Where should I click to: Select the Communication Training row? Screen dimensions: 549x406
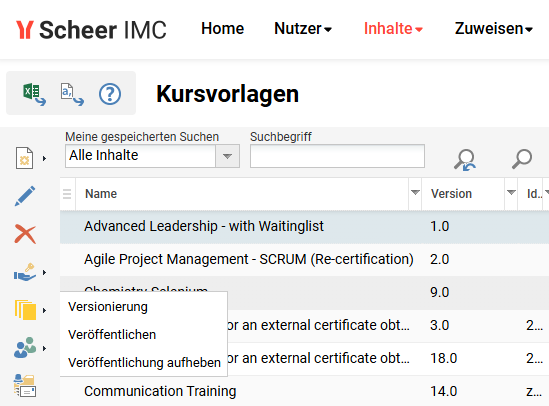304,391
